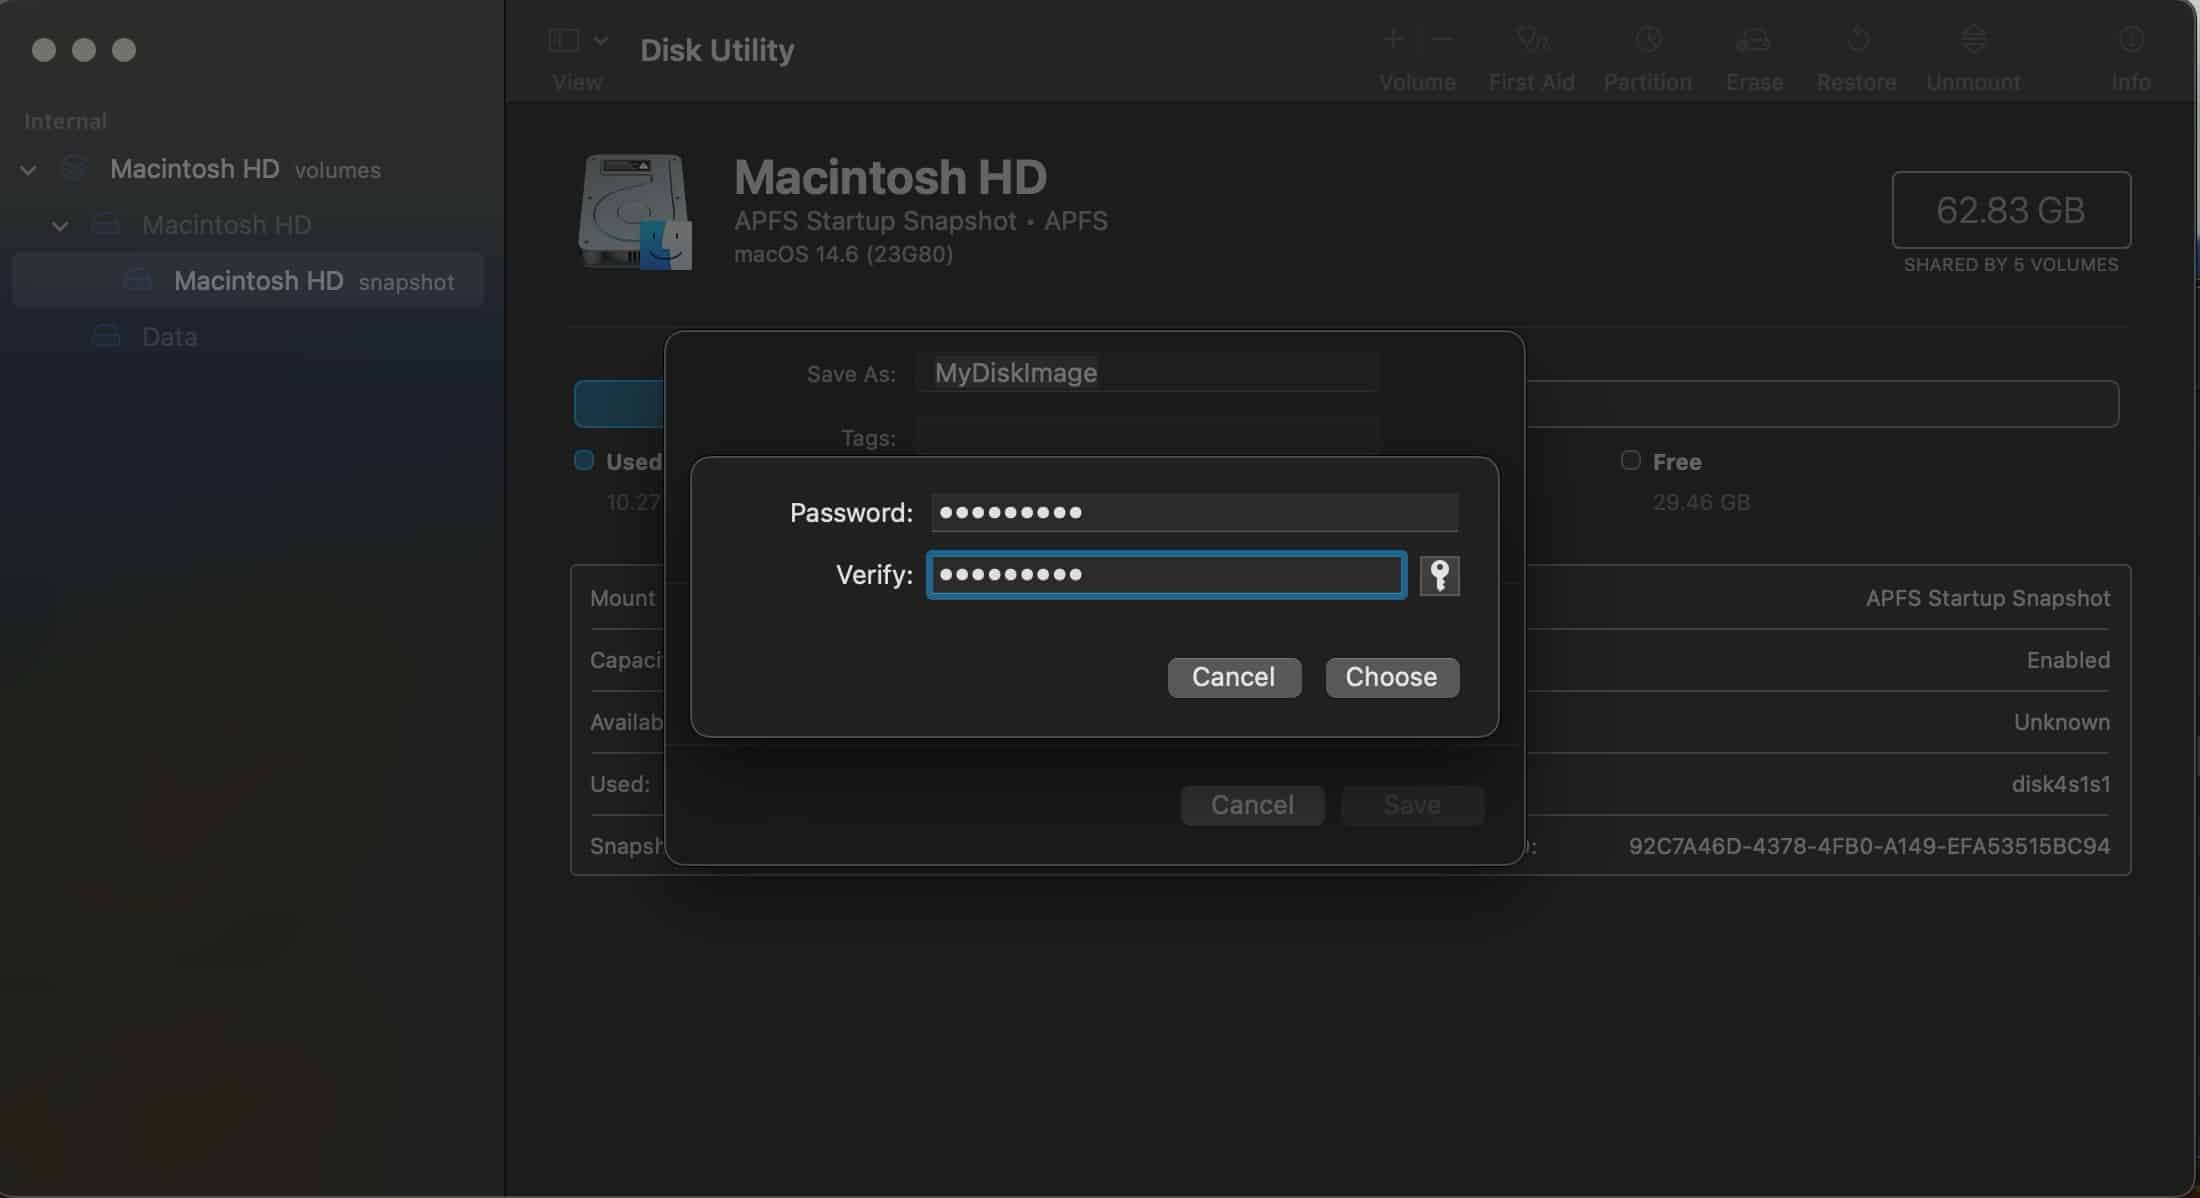The height and width of the screenshot is (1198, 2200).
Task: Click the window close button
Action: [44, 50]
